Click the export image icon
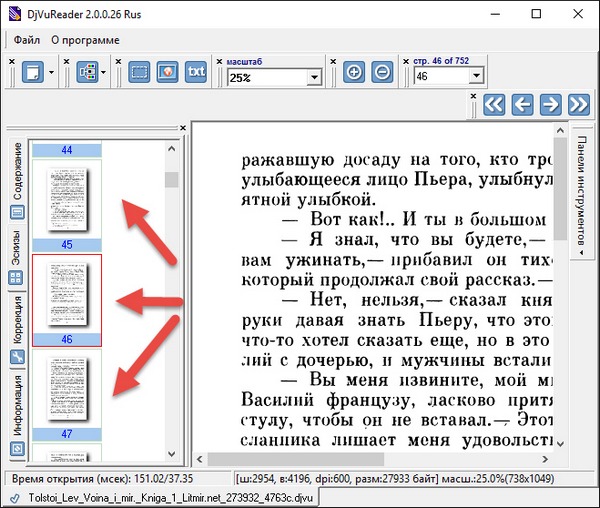Image resolution: width=600 pixels, height=508 pixels. (x=167, y=72)
